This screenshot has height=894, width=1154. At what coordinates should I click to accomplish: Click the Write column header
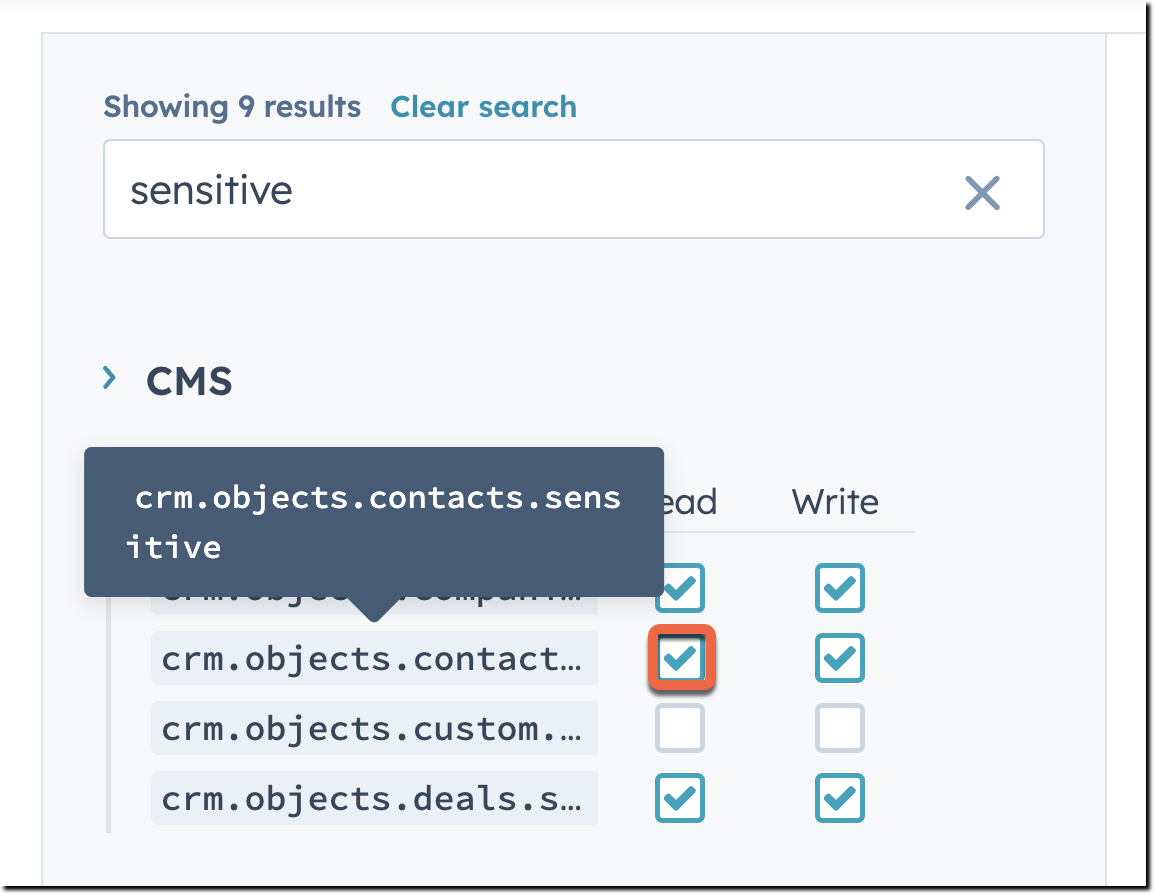coord(835,502)
